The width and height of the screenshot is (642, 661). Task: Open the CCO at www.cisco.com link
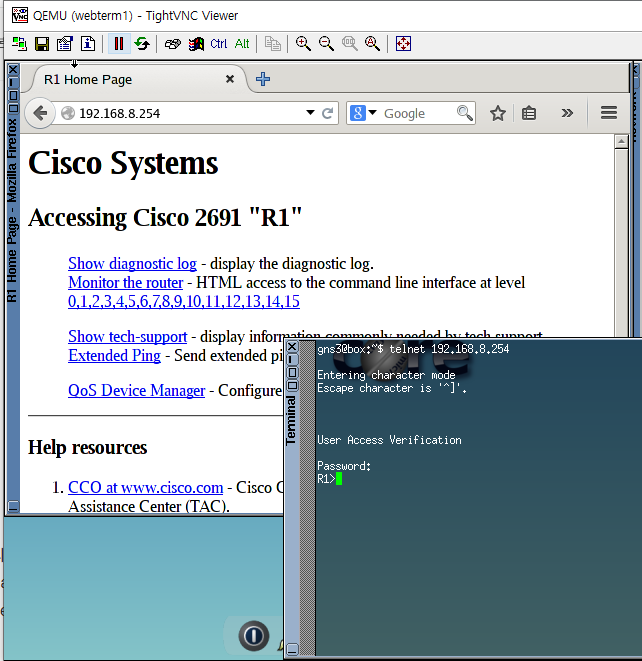click(145, 487)
